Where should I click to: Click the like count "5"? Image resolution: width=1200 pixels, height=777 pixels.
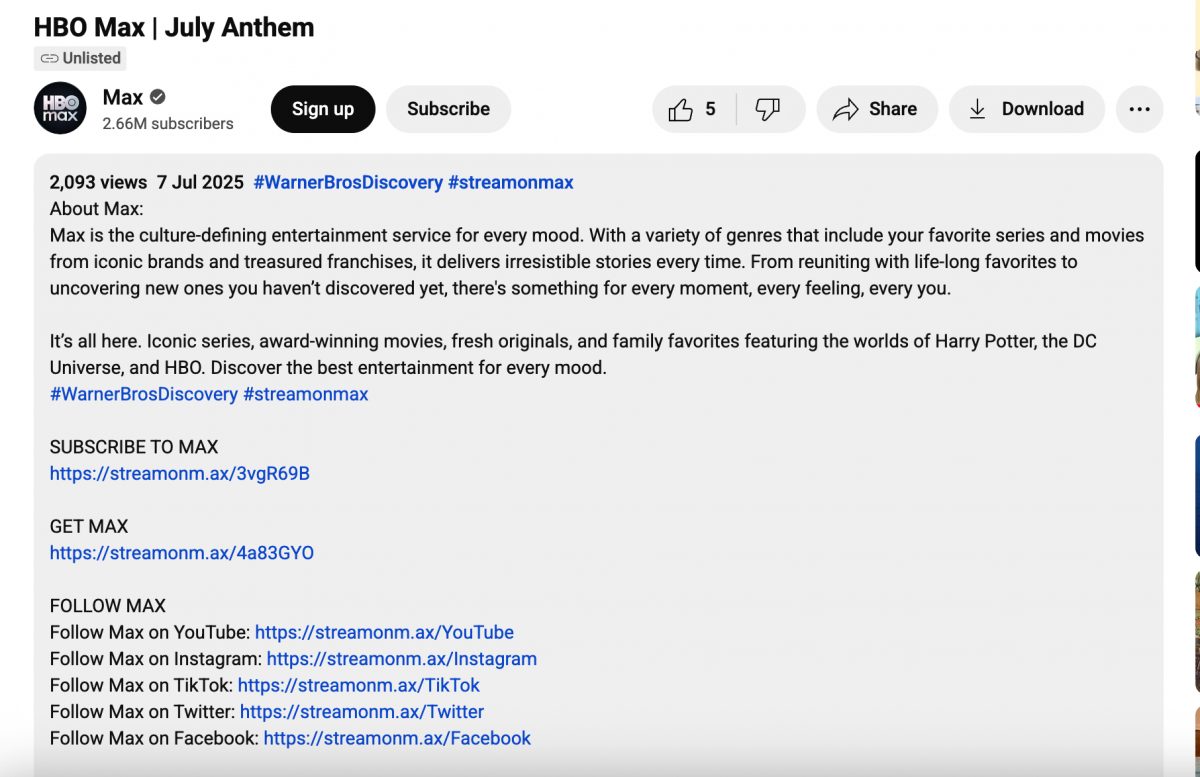click(x=710, y=109)
